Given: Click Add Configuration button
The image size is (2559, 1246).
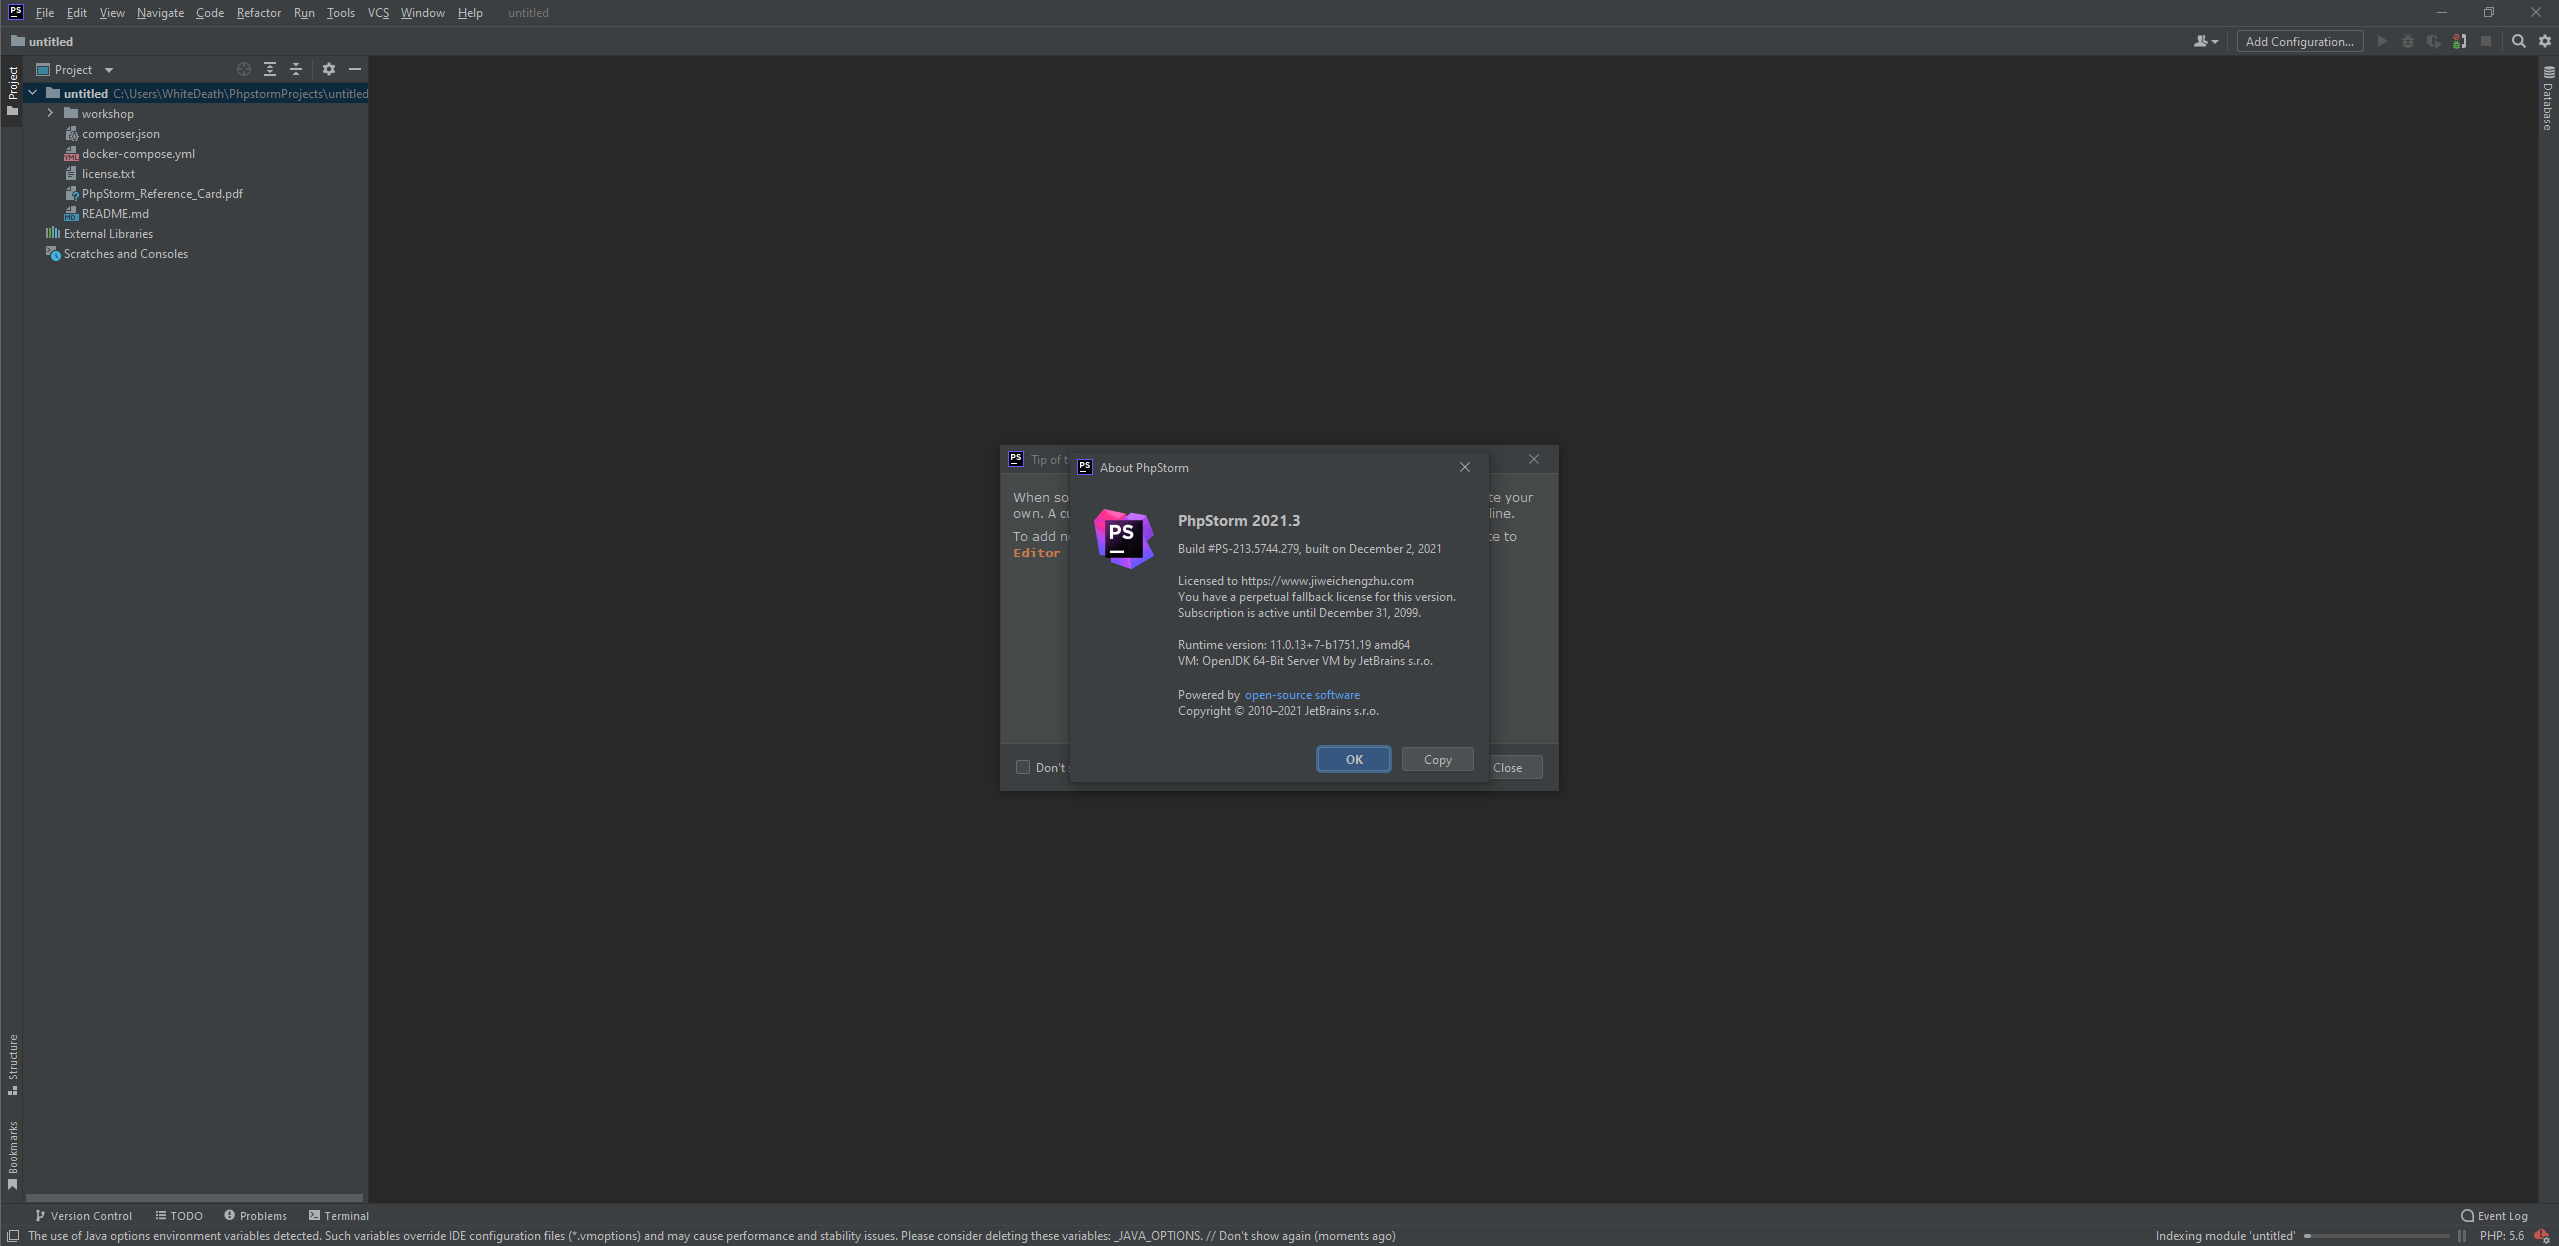Looking at the screenshot, I should [2300, 41].
